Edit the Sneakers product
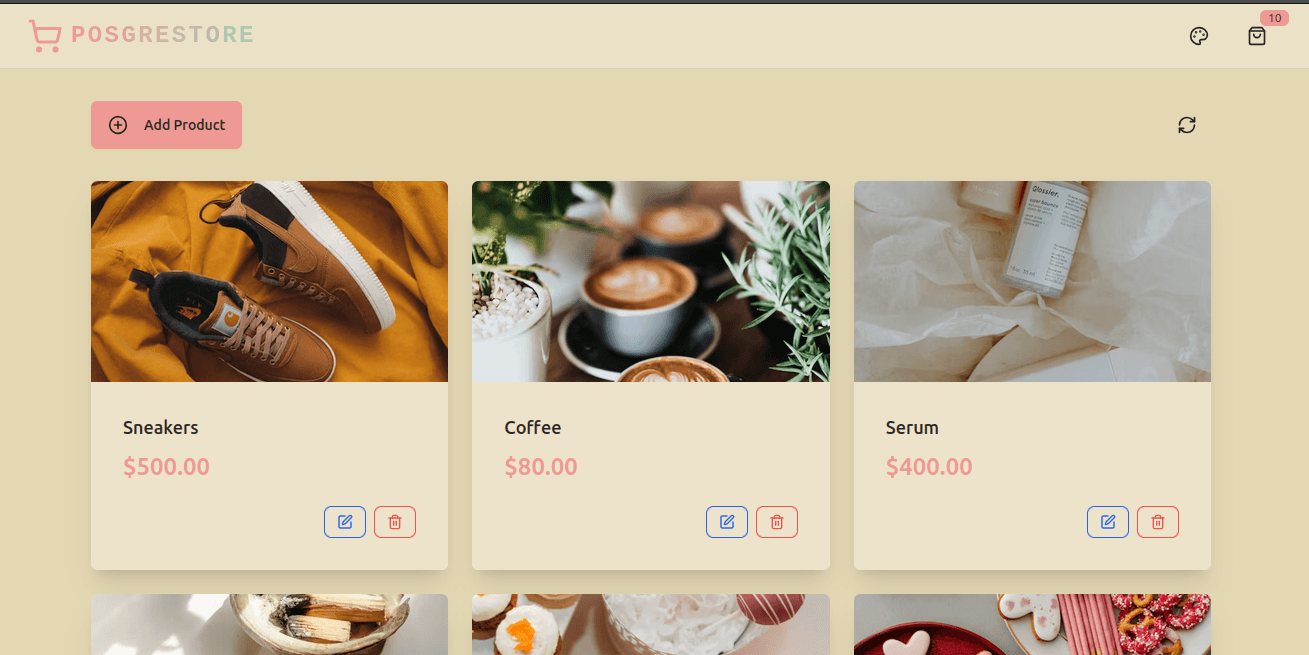Screen dimensions: 1309x655 345,522
